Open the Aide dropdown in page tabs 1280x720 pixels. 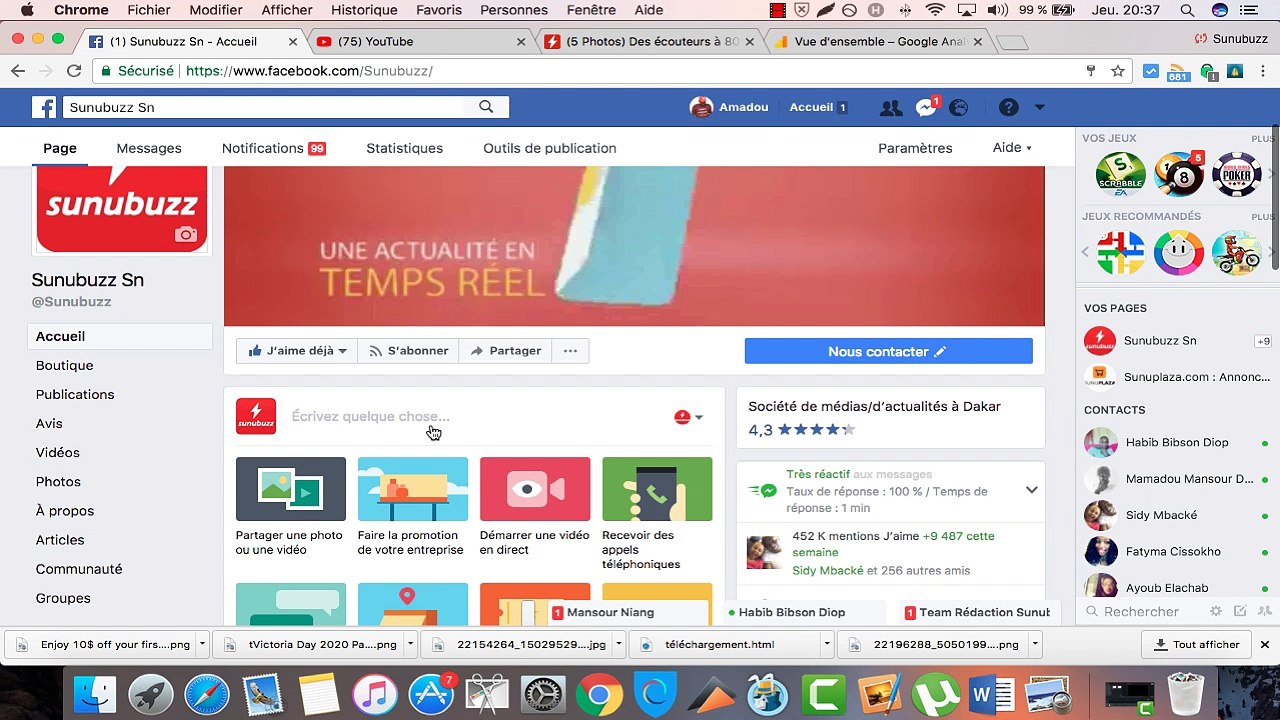(x=1012, y=148)
